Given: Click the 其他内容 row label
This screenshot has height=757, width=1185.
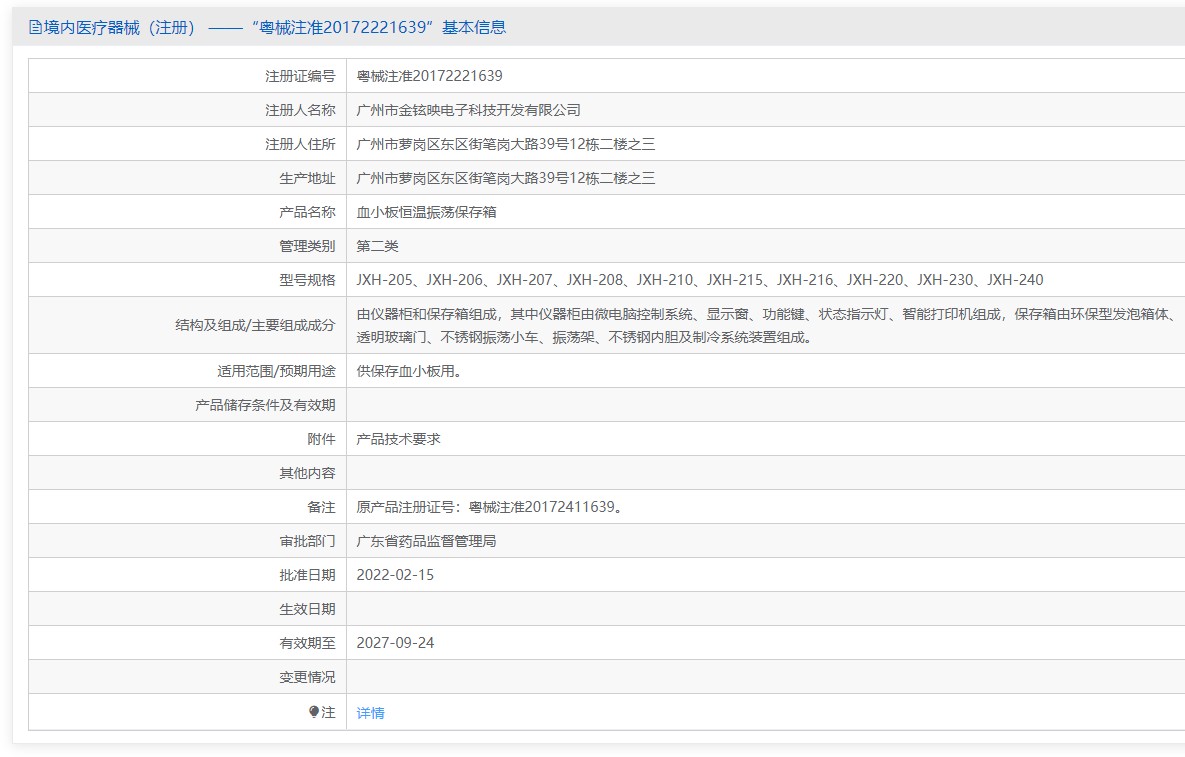Looking at the screenshot, I should (x=307, y=473).
